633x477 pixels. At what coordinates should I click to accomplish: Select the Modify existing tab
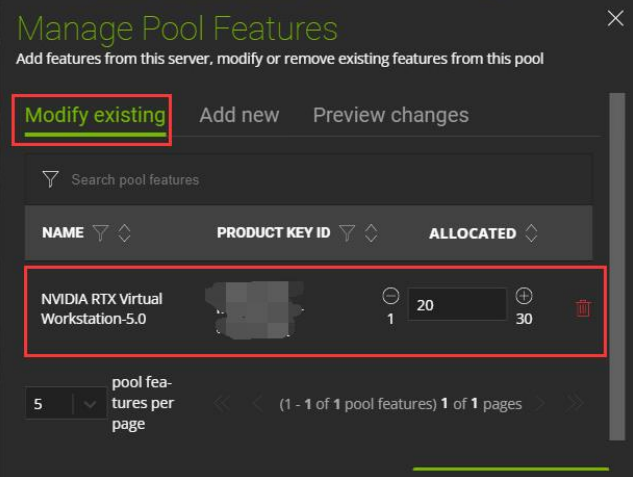point(95,115)
